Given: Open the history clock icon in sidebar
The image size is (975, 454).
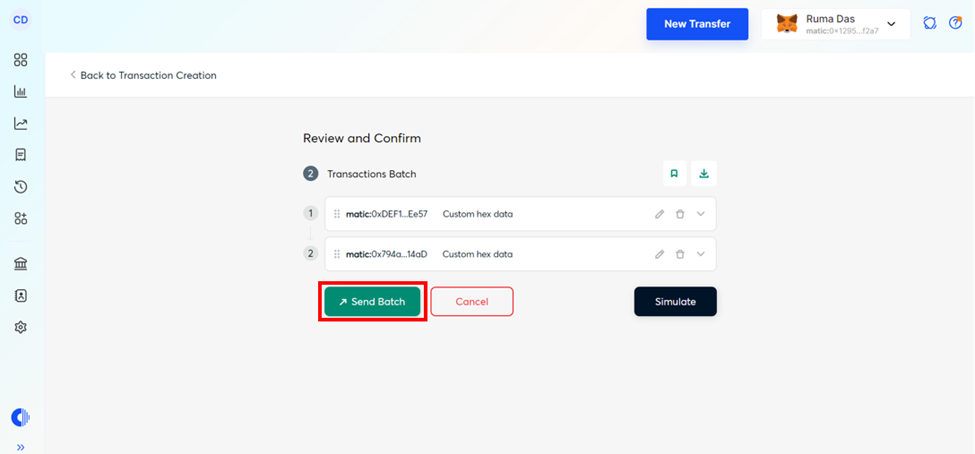Looking at the screenshot, I should [x=20, y=187].
